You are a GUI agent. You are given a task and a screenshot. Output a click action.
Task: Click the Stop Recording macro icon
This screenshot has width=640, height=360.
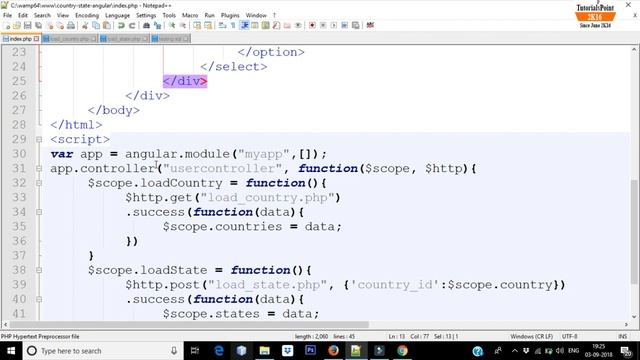[x=323, y=25]
